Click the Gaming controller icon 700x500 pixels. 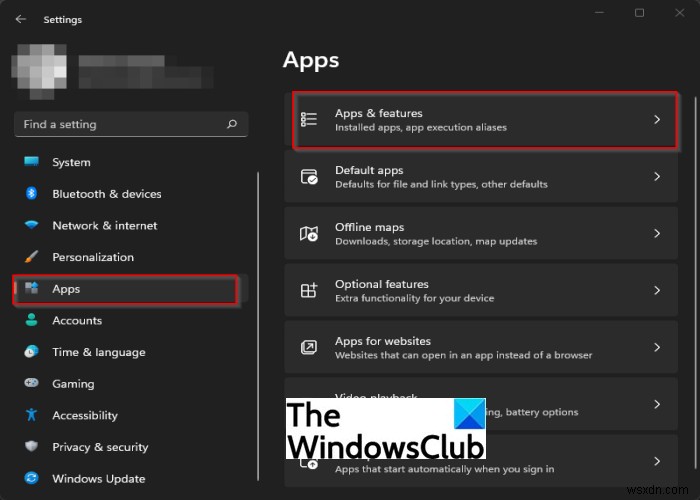click(31, 384)
